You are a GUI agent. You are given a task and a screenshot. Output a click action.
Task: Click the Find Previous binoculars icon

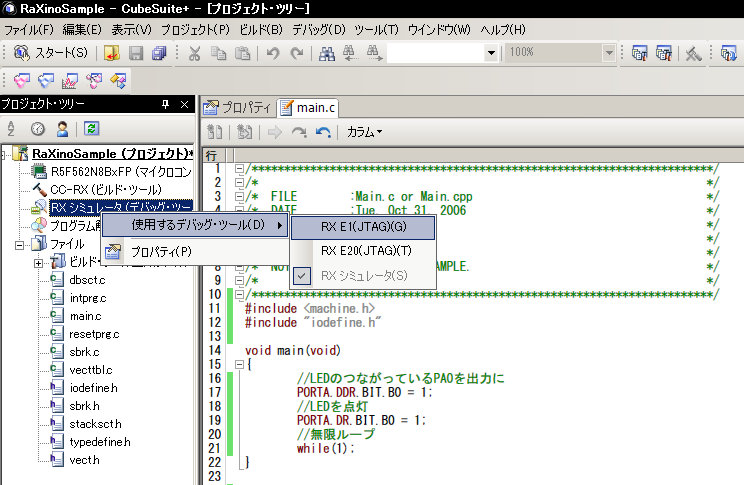pos(350,53)
